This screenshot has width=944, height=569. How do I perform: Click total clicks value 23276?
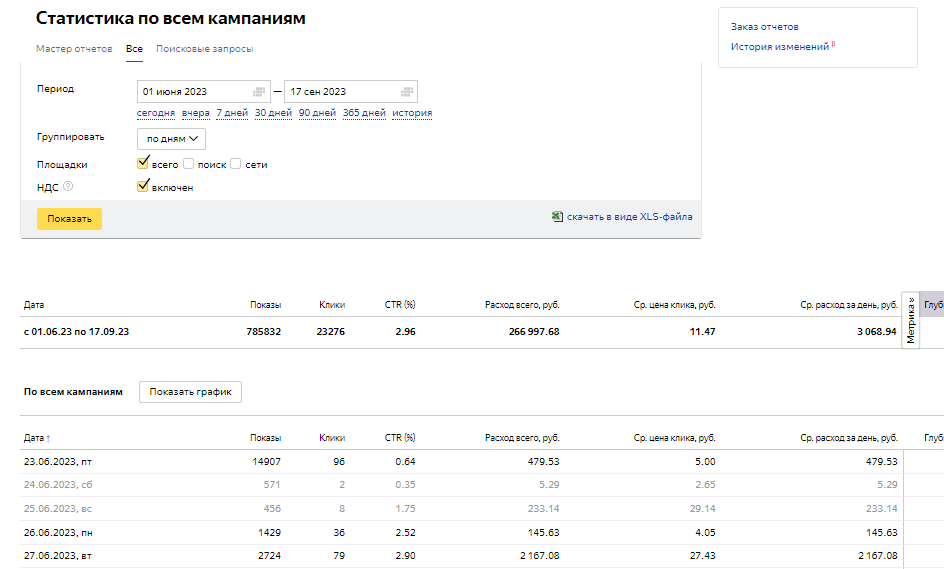(x=331, y=332)
